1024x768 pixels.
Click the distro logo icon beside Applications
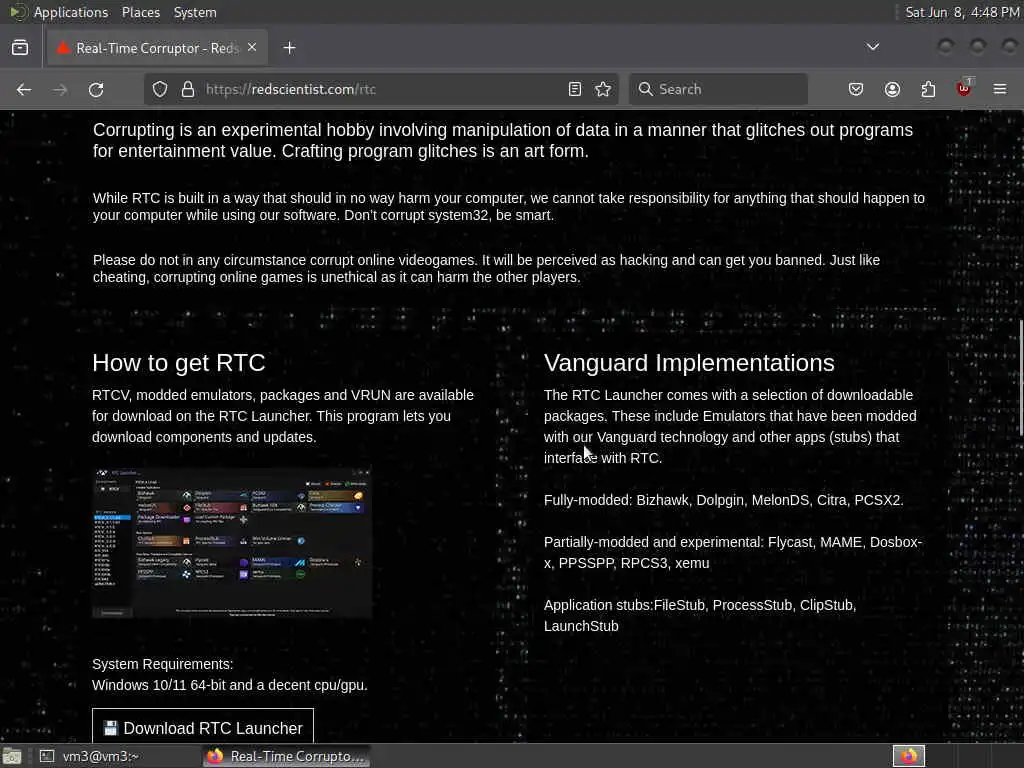click(x=18, y=12)
